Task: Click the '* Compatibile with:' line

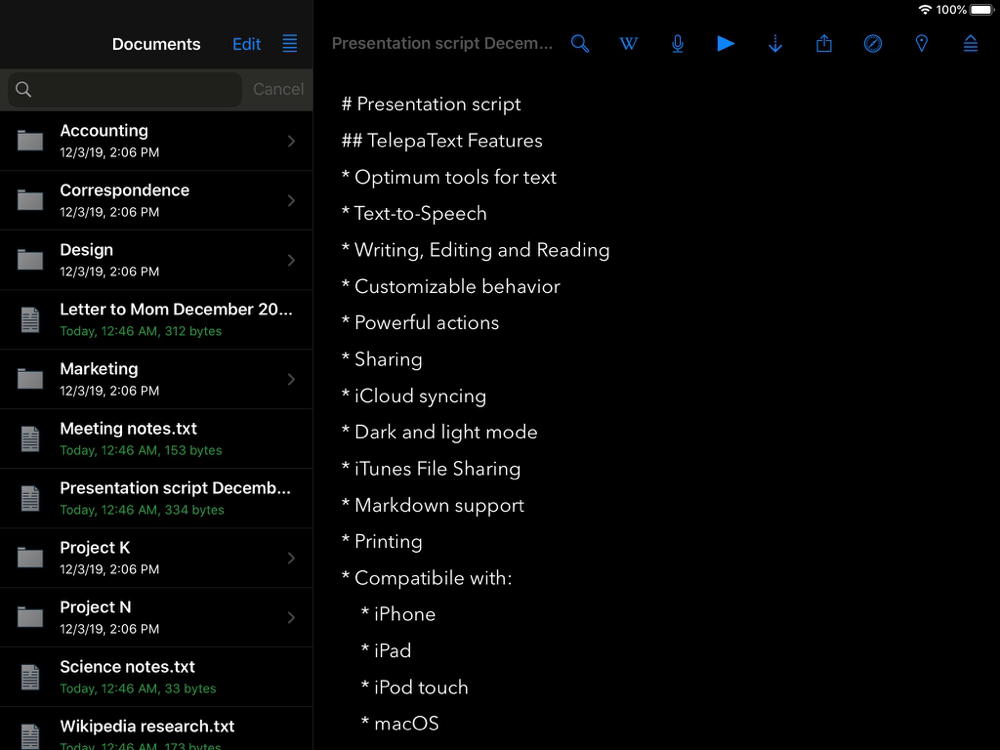Action: [x=427, y=578]
